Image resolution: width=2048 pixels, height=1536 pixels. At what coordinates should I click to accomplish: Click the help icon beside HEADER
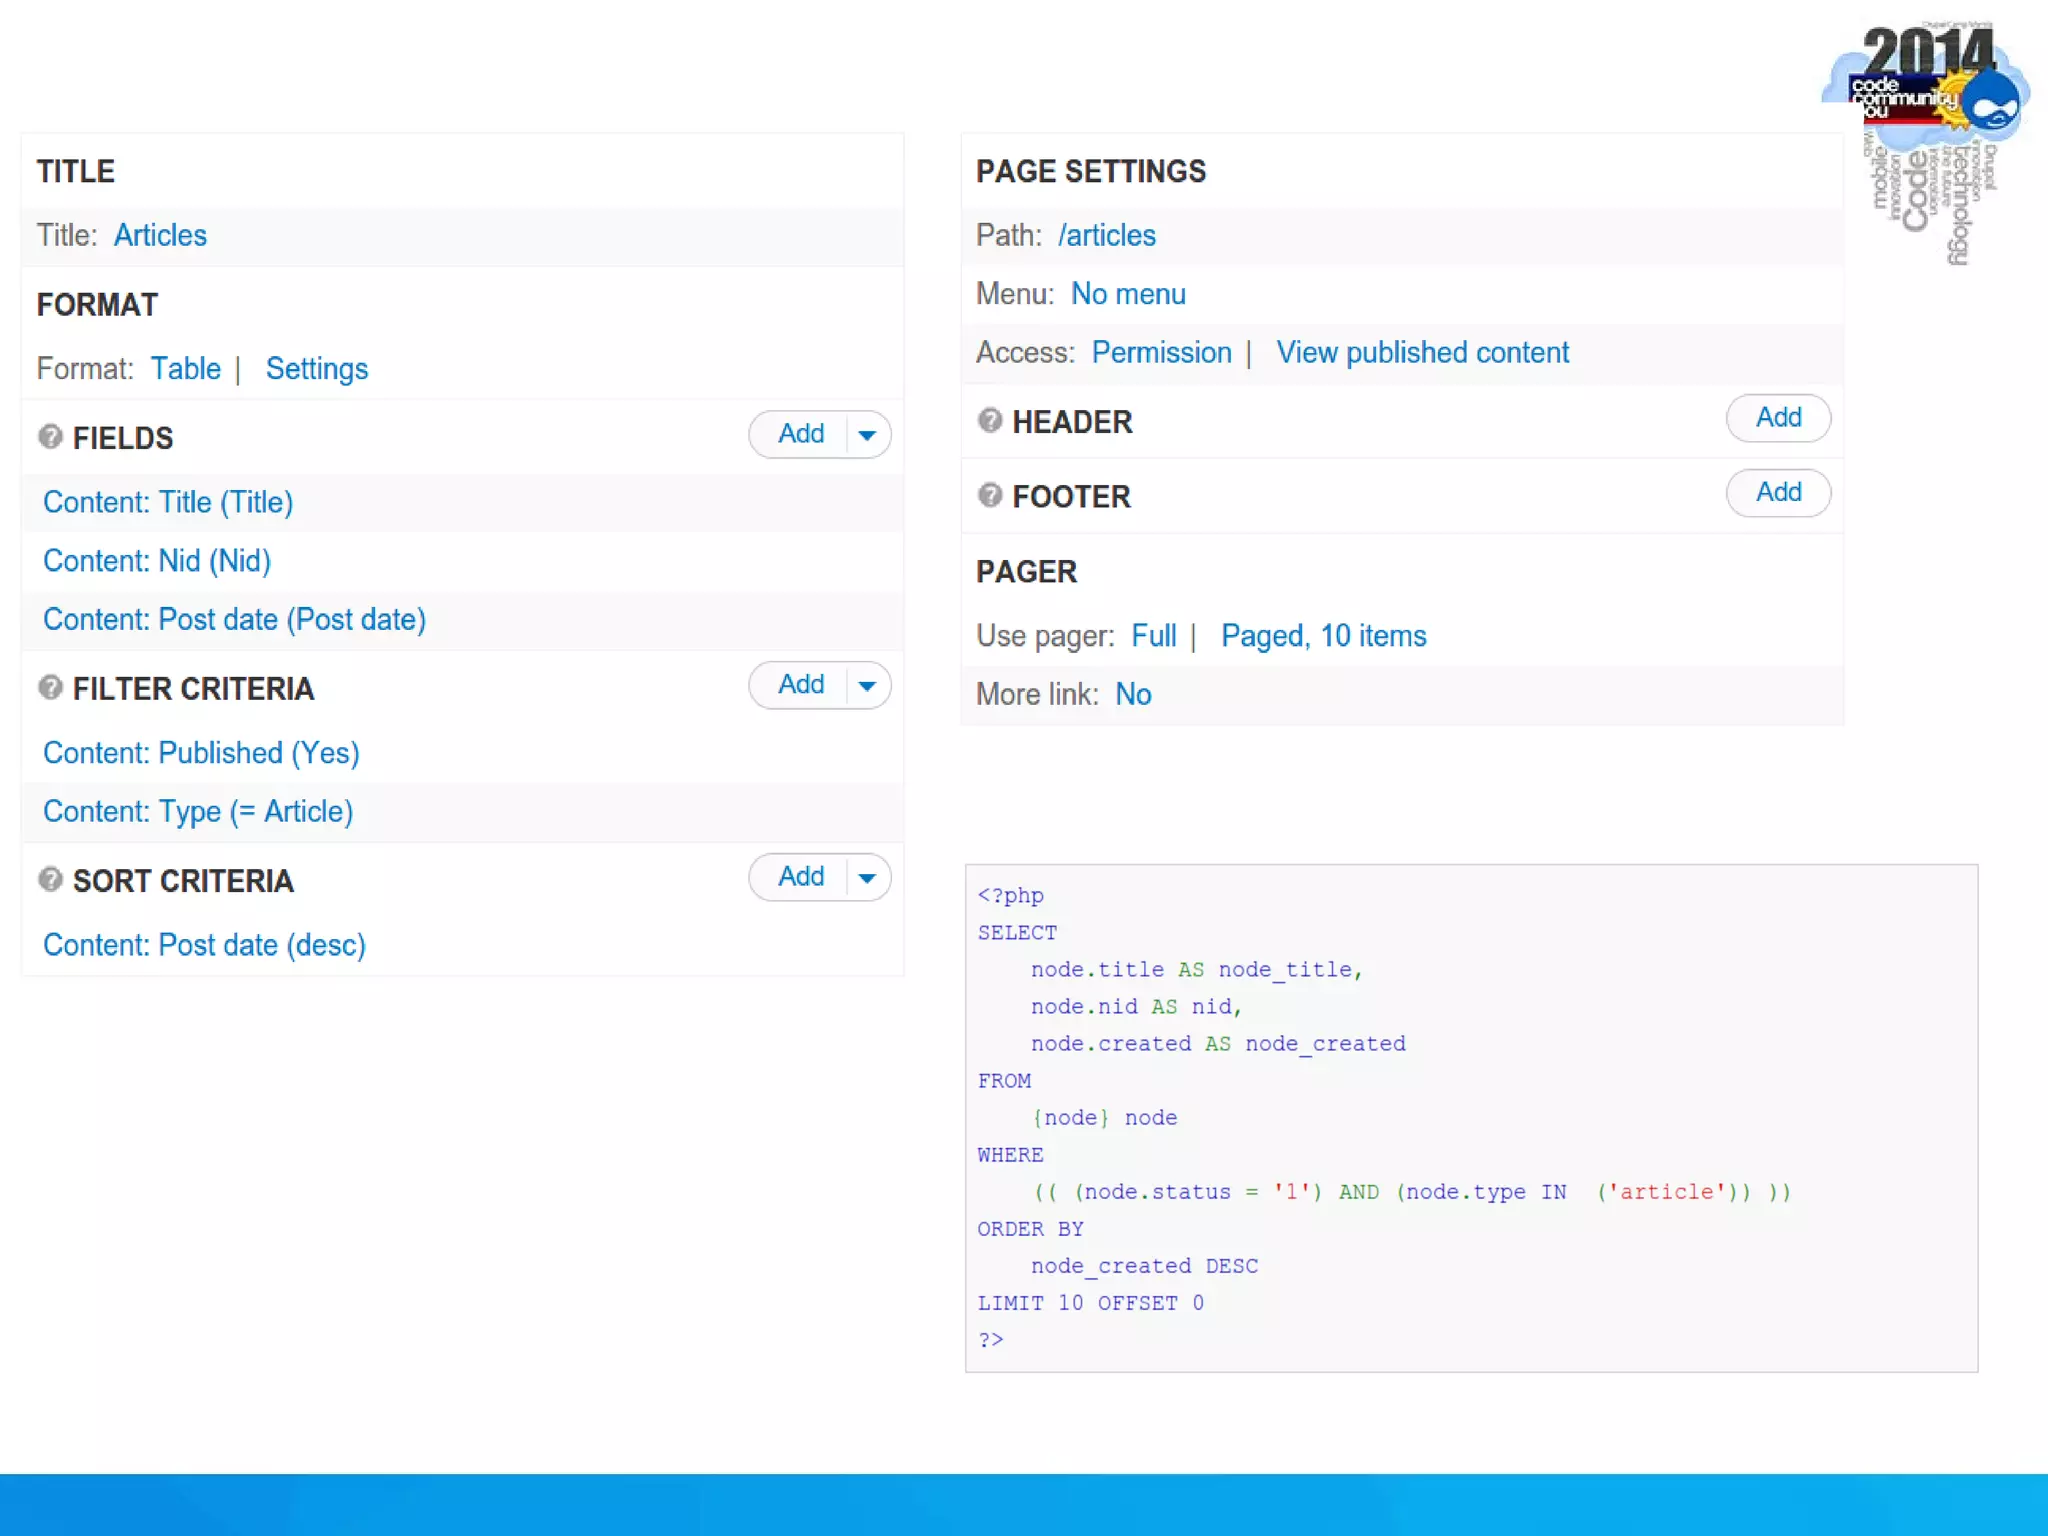coord(989,421)
